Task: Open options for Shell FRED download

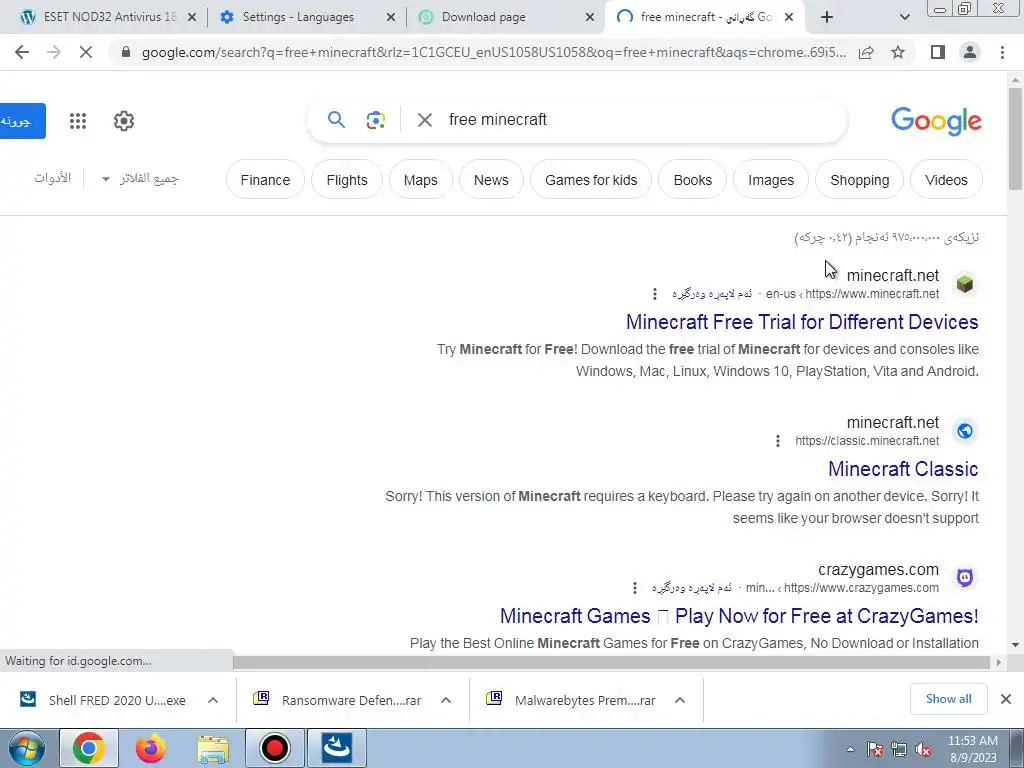Action: [213, 700]
